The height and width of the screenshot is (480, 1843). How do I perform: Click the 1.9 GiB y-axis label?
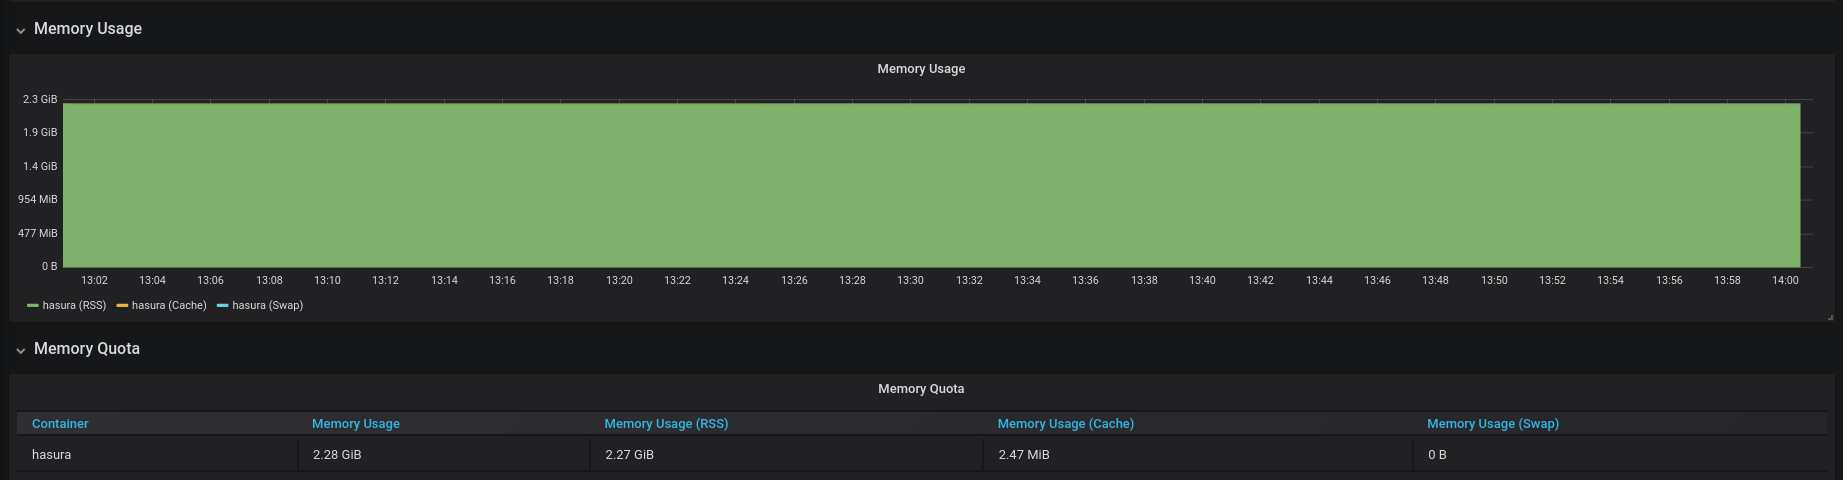40,133
